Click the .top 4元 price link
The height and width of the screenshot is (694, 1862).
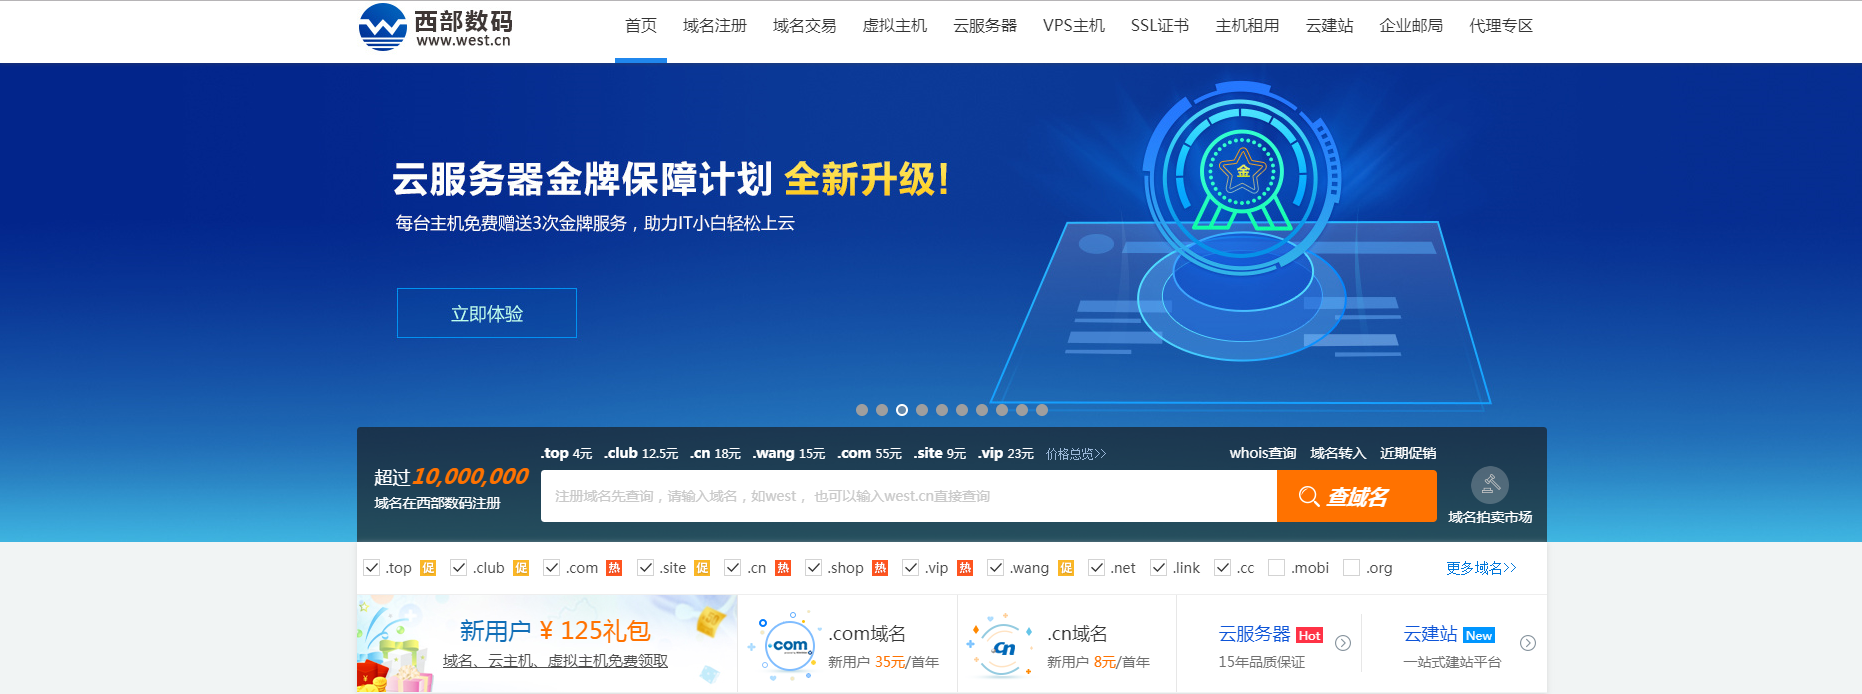(566, 453)
